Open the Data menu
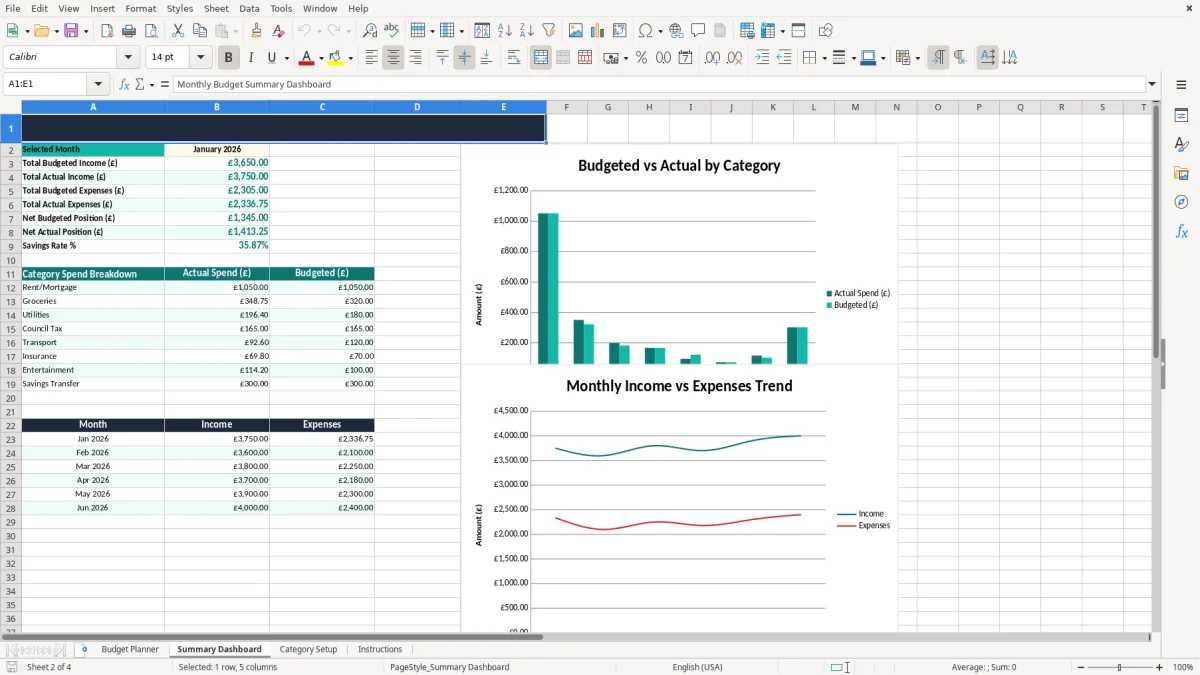1200x675 pixels. click(249, 8)
